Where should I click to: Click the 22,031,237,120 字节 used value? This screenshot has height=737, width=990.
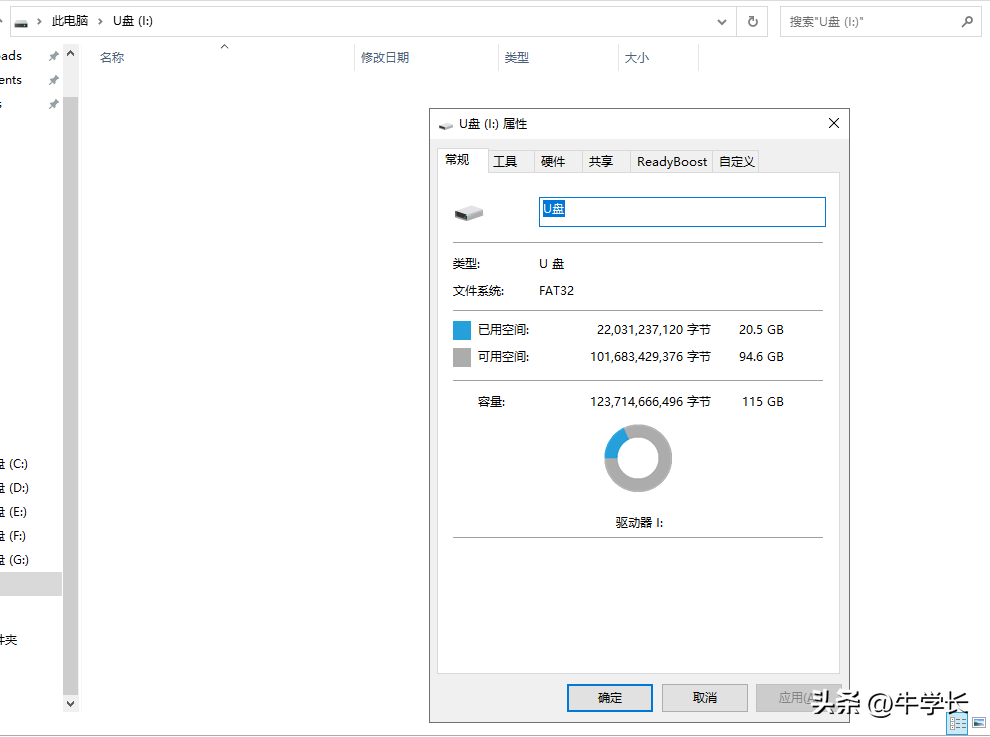(x=653, y=330)
